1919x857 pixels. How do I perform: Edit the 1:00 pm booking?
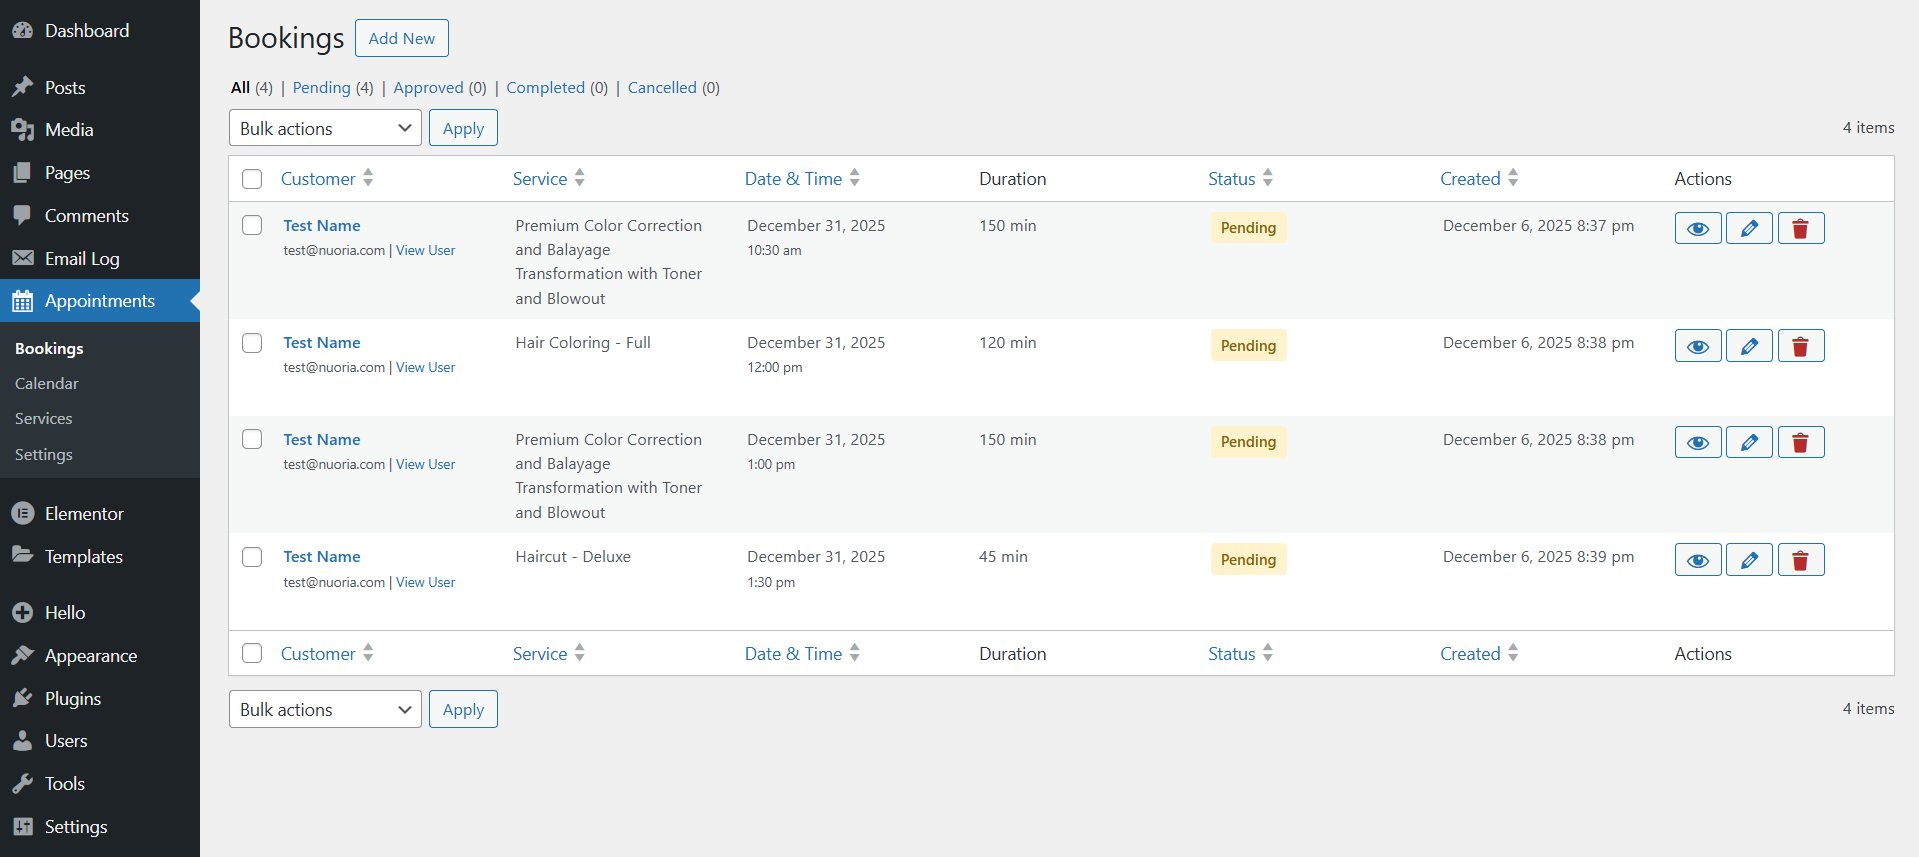1749,442
